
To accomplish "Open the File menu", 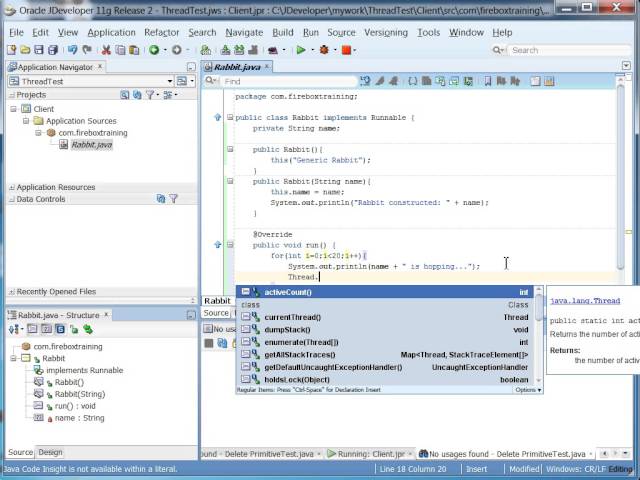I will coord(16,32).
